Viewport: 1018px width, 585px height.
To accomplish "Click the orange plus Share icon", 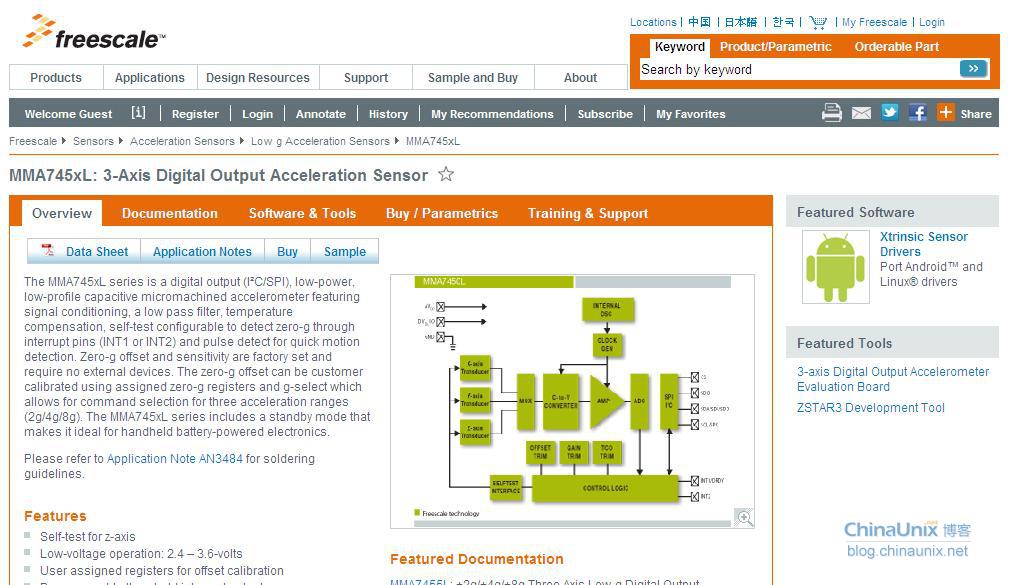I will pos(945,112).
